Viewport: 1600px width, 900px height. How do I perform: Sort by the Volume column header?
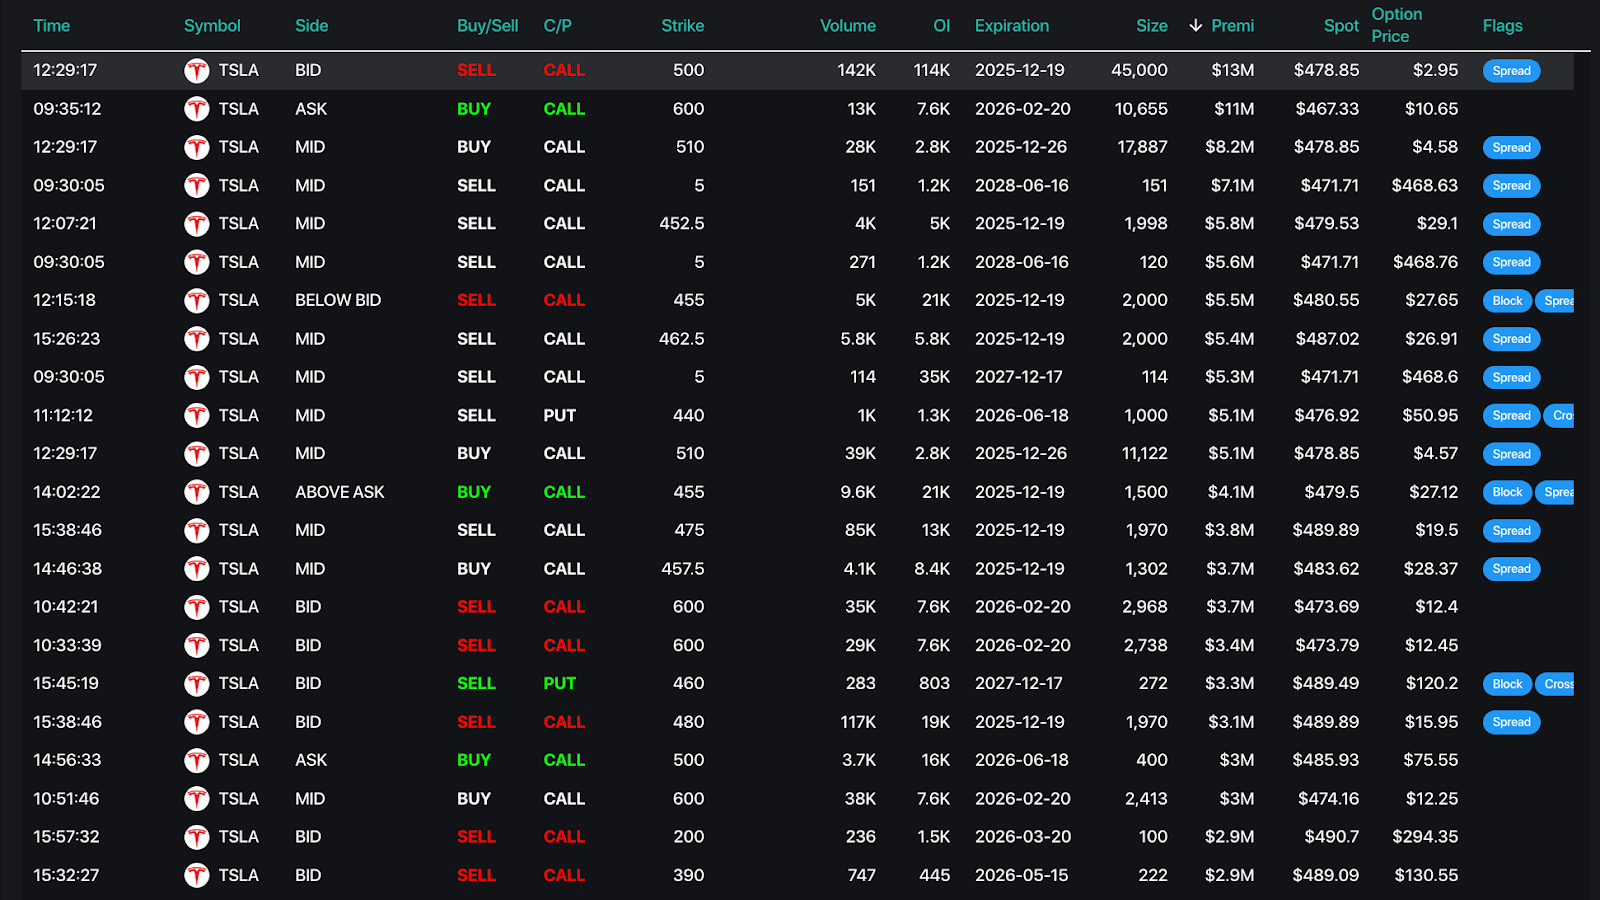pyautogui.click(x=847, y=26)
